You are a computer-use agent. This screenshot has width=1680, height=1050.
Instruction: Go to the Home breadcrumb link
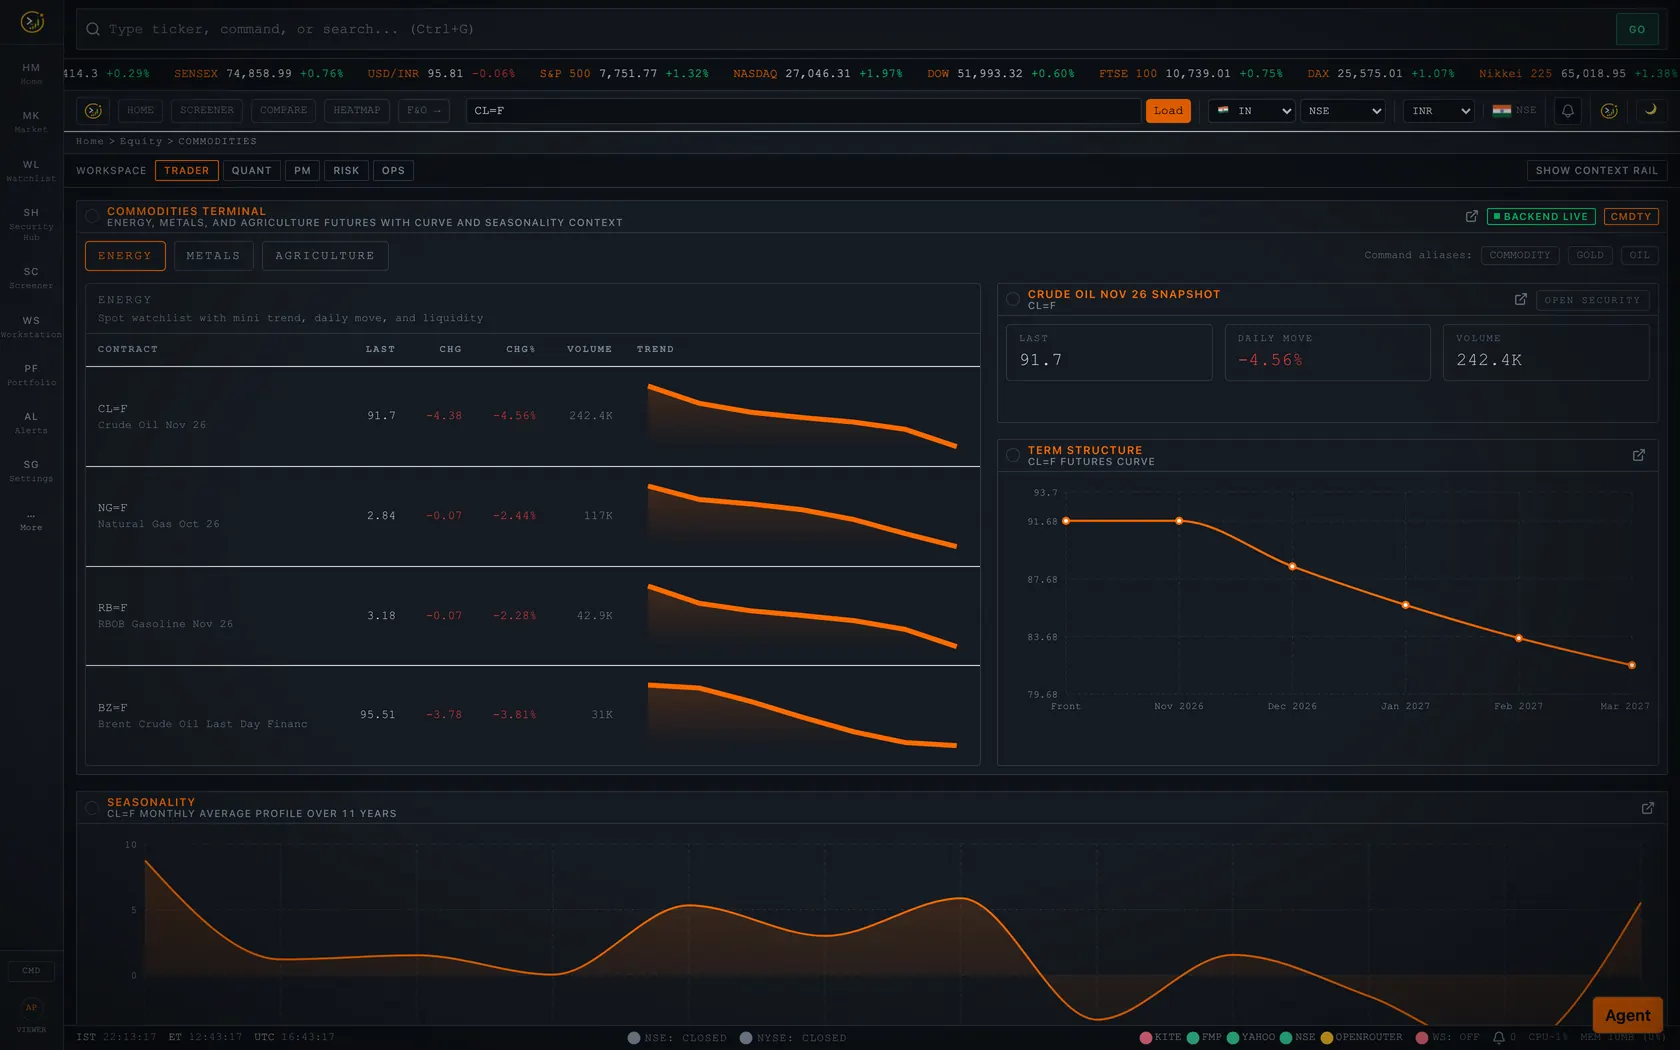pyautogui.click(x=89, y=142)
